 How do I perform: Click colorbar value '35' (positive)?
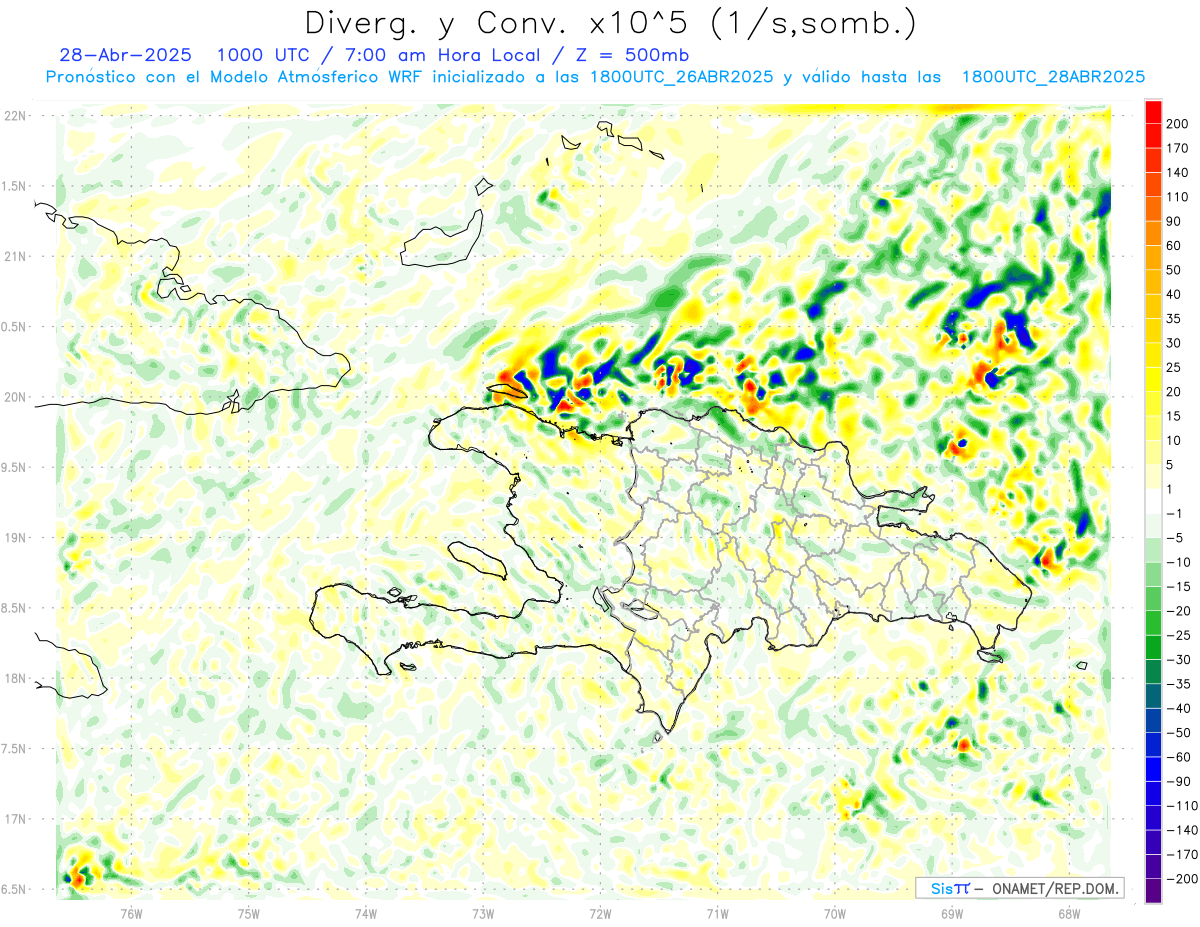tap(1174, 318)
